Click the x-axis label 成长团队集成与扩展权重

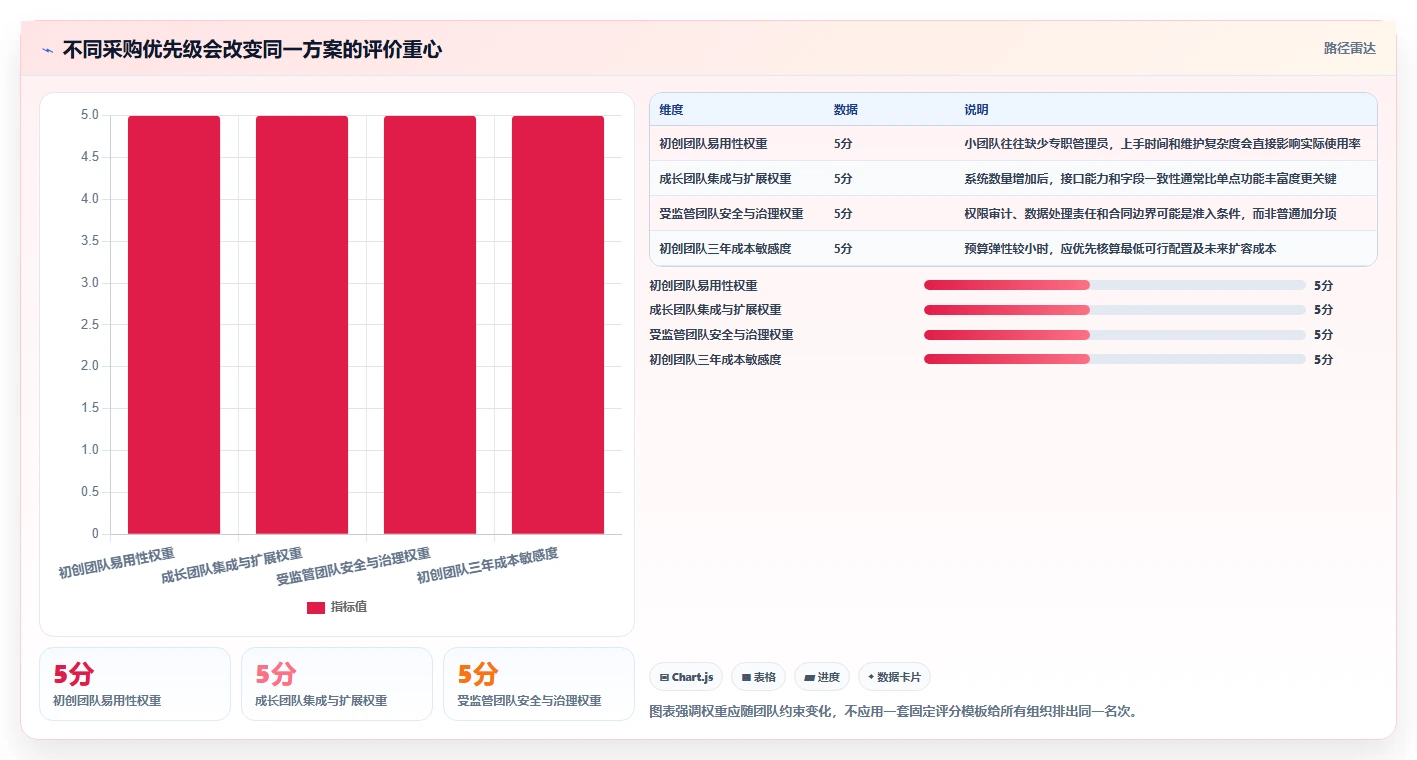(x=232, y=566)
